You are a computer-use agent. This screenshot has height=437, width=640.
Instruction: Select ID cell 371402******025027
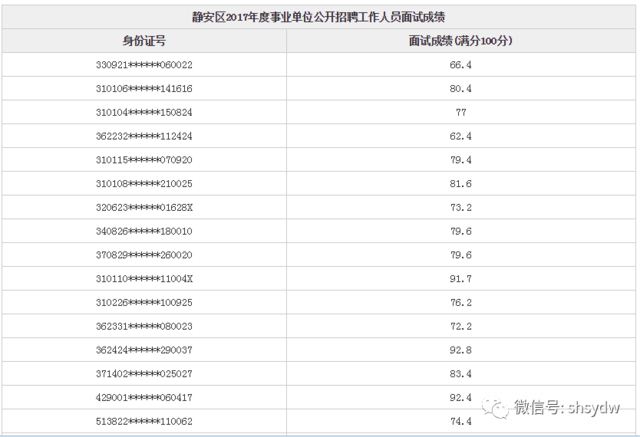point(144,374)
